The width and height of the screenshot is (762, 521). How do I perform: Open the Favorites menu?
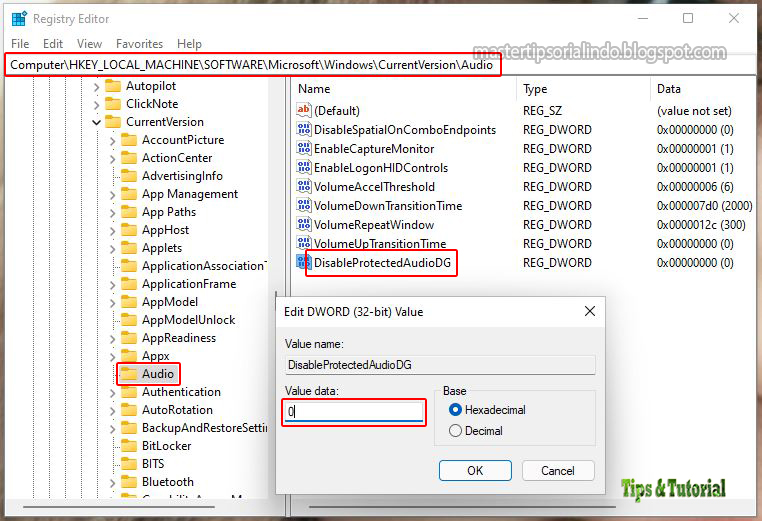tap(139, 44)
